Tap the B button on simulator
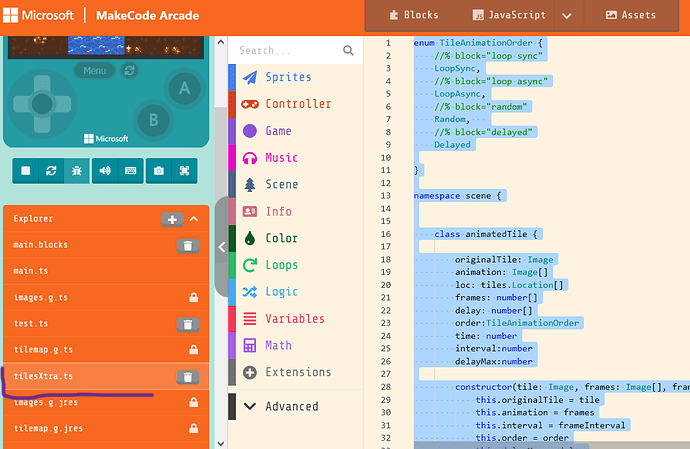 [x=153, y=120]
